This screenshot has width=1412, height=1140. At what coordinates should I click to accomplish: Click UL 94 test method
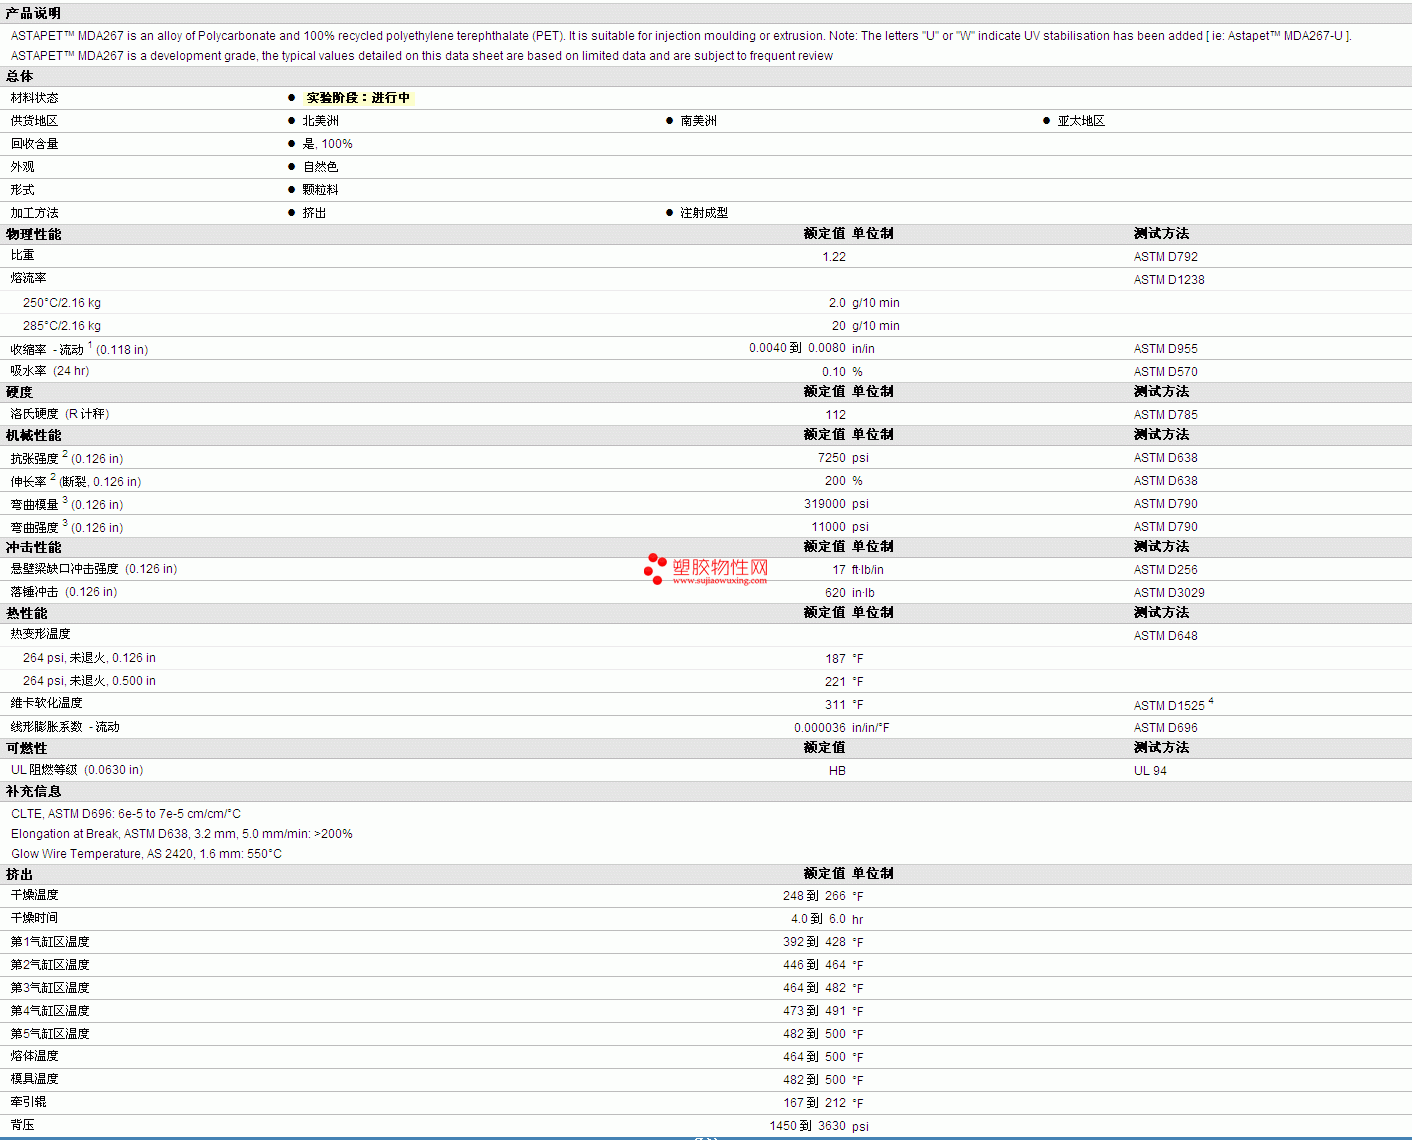coord(1150,771)
